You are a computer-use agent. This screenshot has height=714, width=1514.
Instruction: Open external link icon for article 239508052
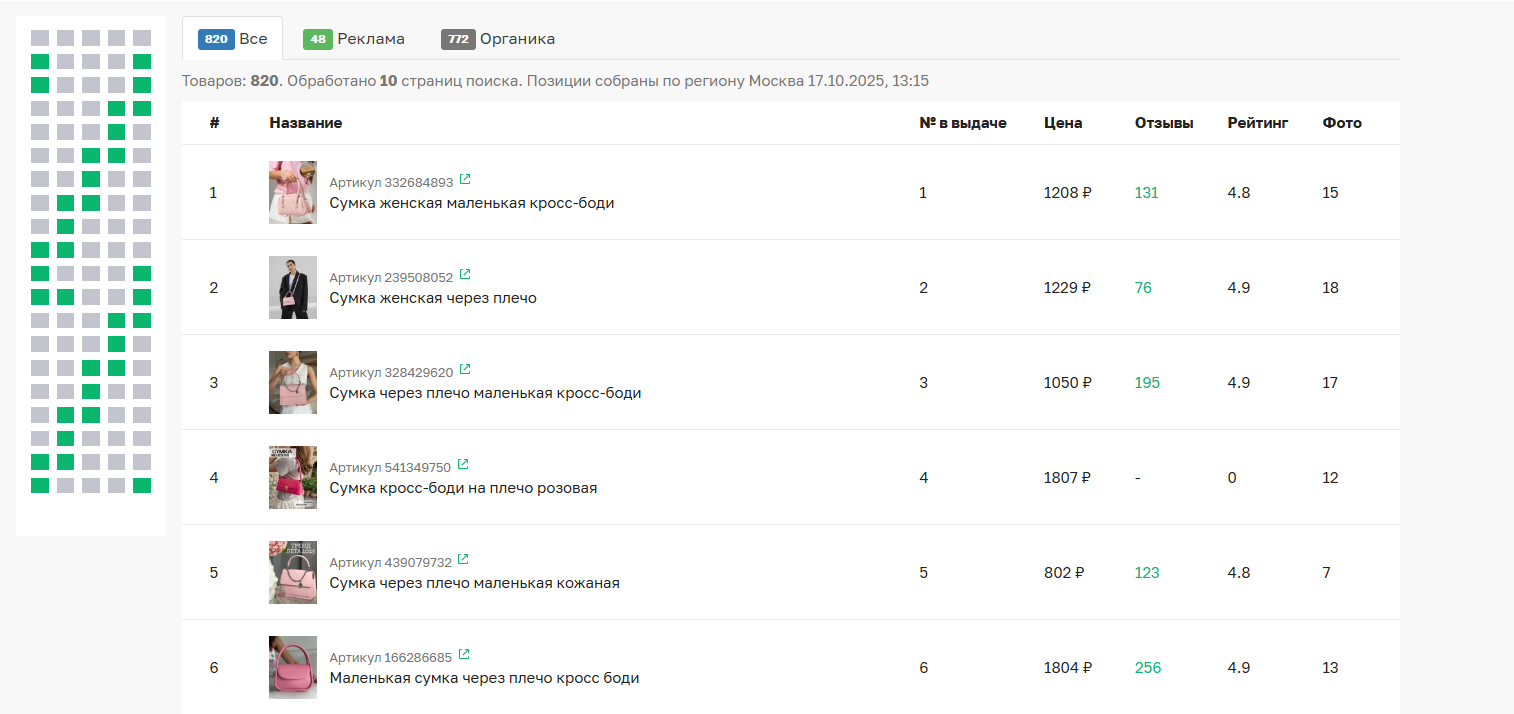tap(464, 276)
